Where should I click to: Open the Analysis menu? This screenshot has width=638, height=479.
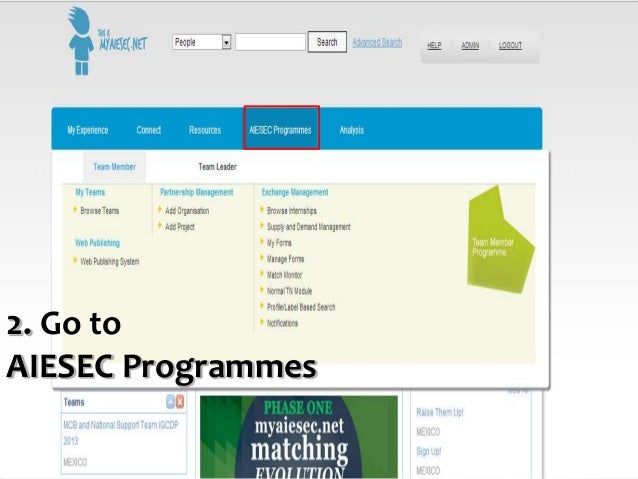point(352,130)
